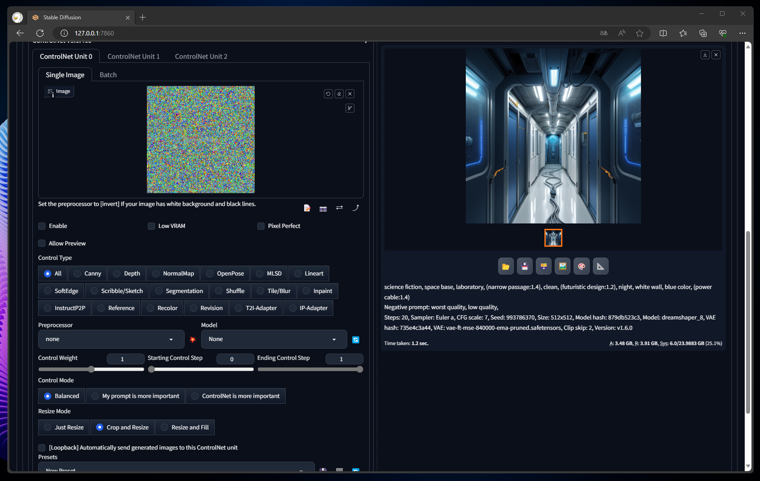This screenshot has height=481, width=760.
Task: Select the Single Image tab
Action: tap(65, 75)
